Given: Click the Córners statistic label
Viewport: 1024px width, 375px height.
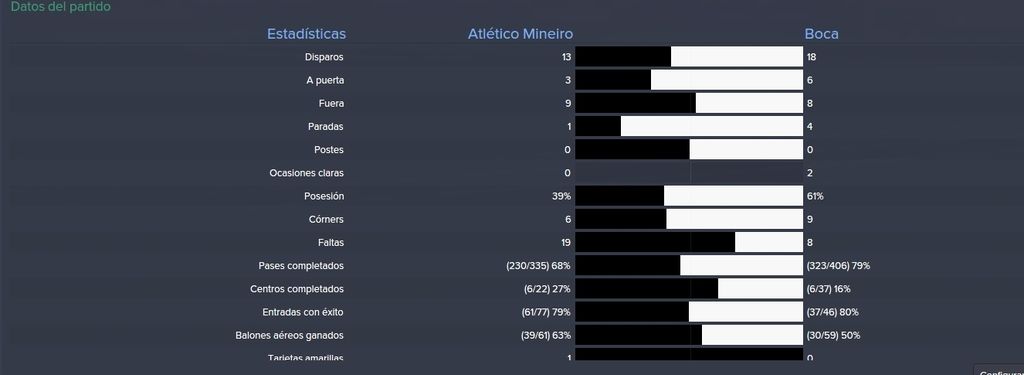Looking at the screenshot, I should 326,220.
